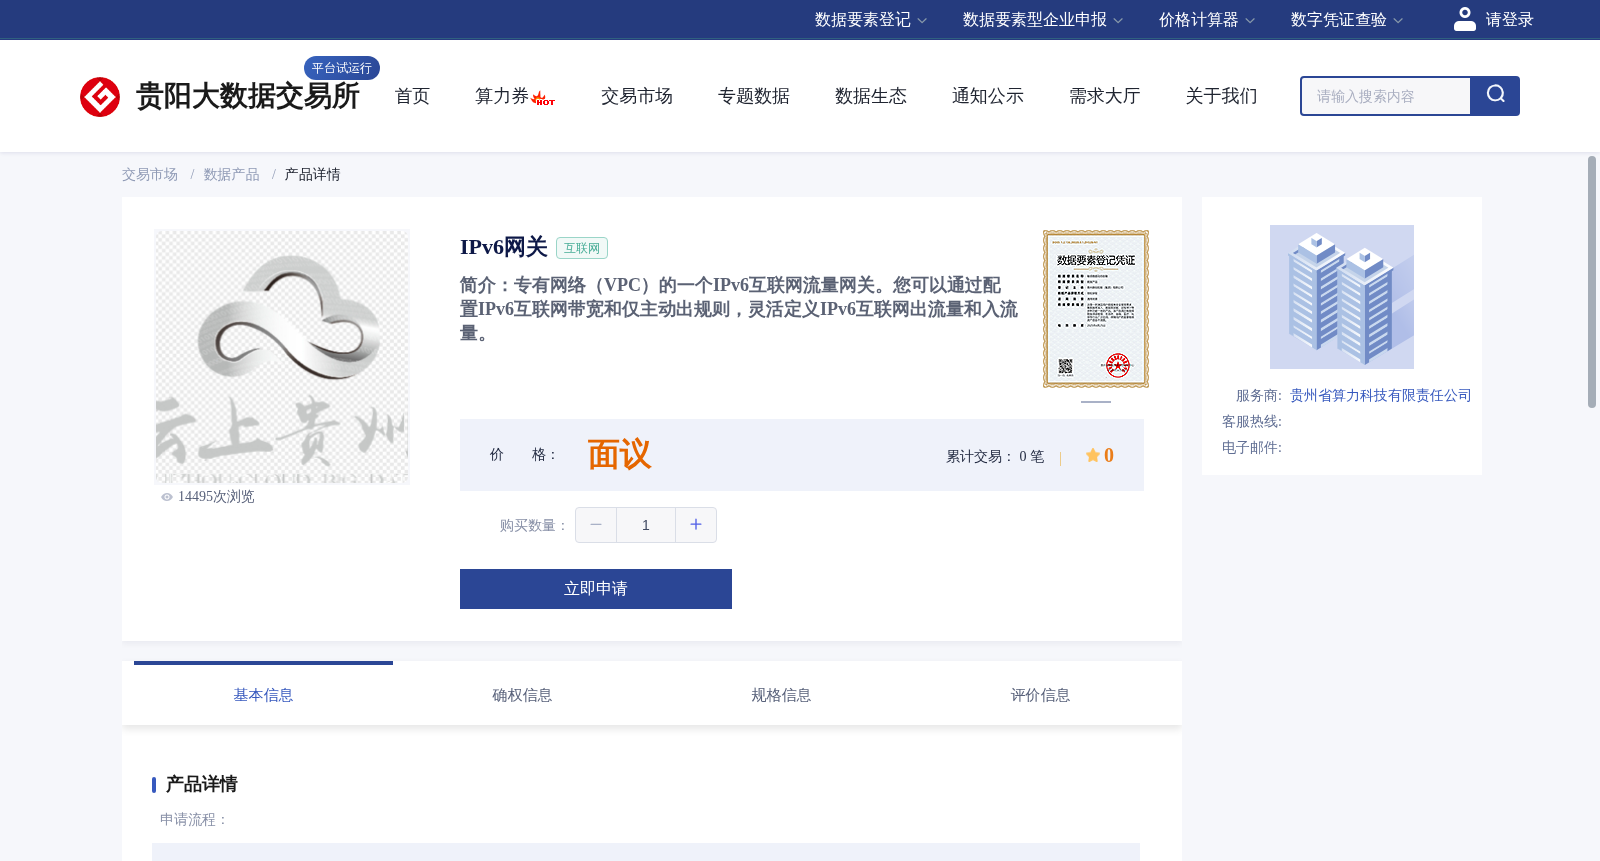1600x861 pixels.
Task: Click the orange favorite star icon
Action: click(x=1093, y=455)
